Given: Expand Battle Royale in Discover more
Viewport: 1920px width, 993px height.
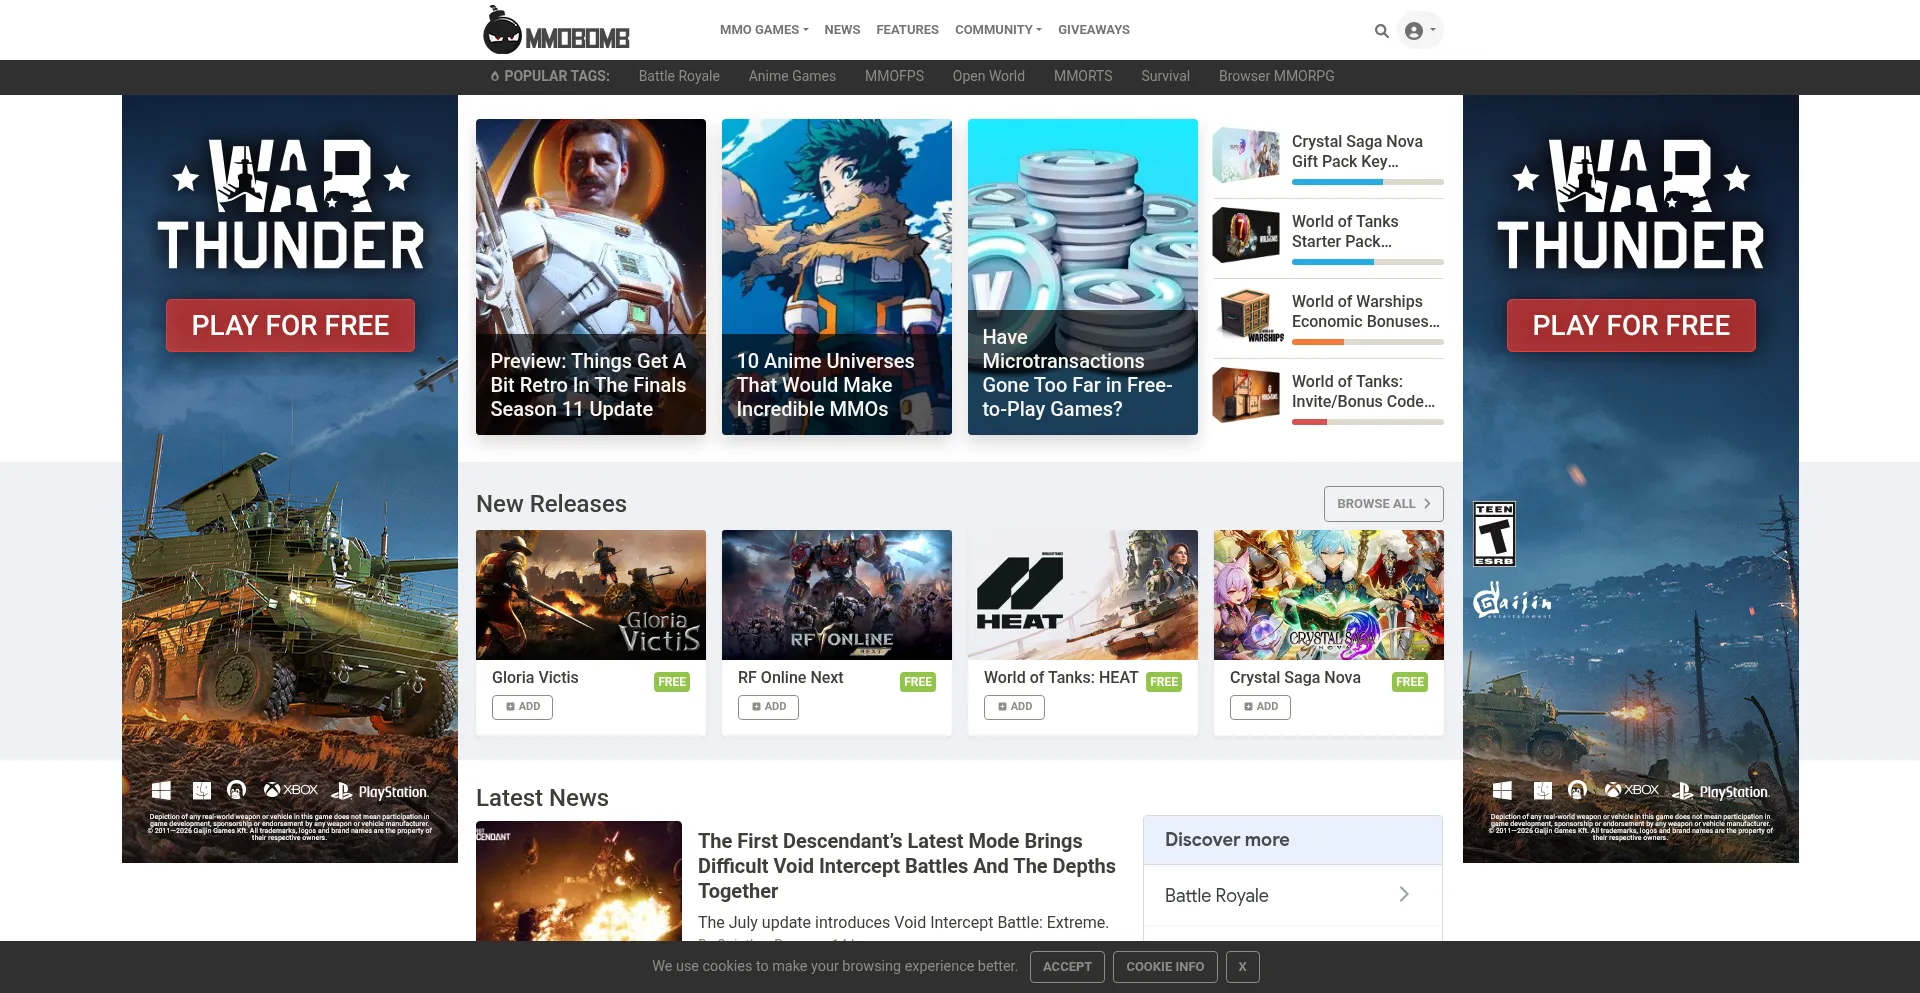Looking at the screenshot, I should point(1292,896).
